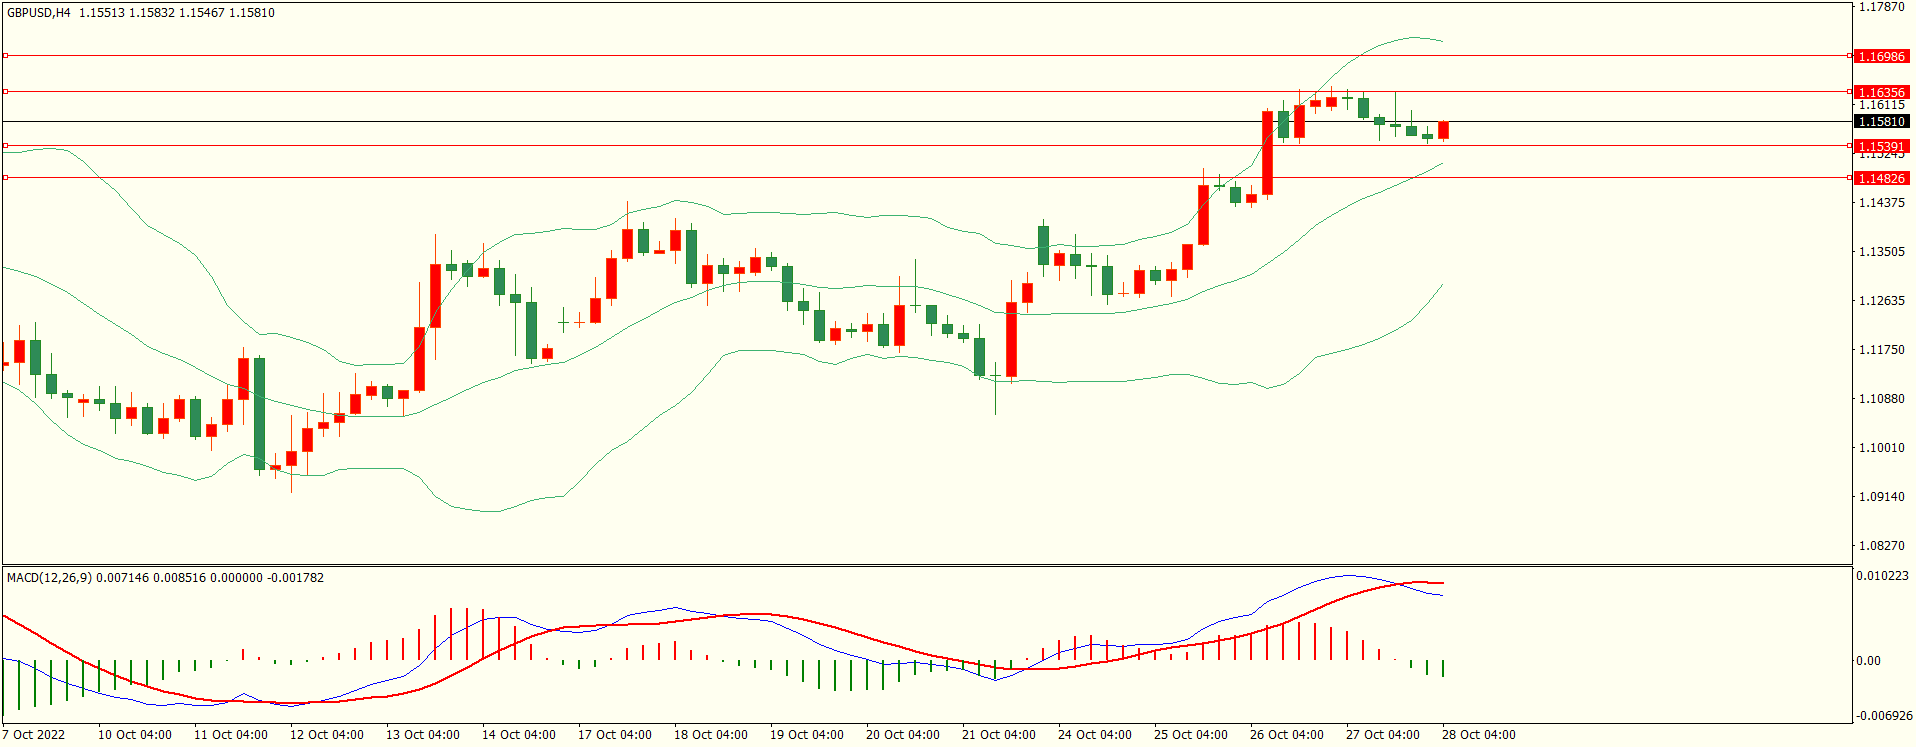Screen dimensions: 1916x747
Task: Click the 20 Oct 04:00 time label
Action: click(903, 735)
